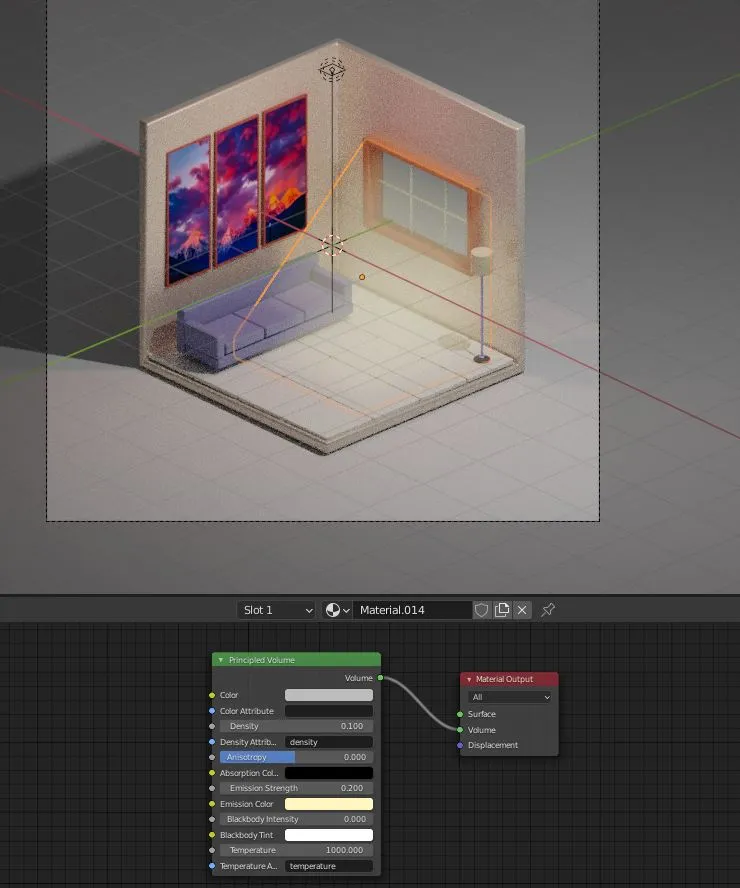Edit the Material.014 name field
740x888 pixels.
point(412,610)
